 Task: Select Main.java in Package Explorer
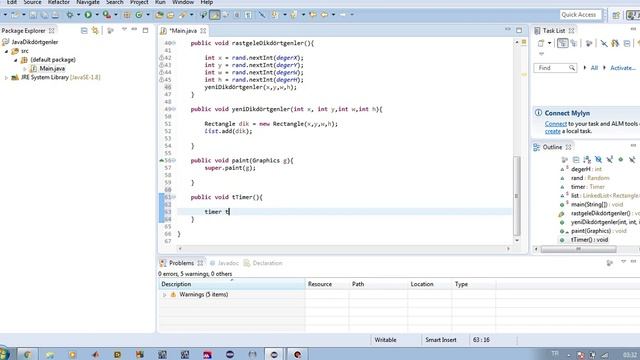pos(52,69)
